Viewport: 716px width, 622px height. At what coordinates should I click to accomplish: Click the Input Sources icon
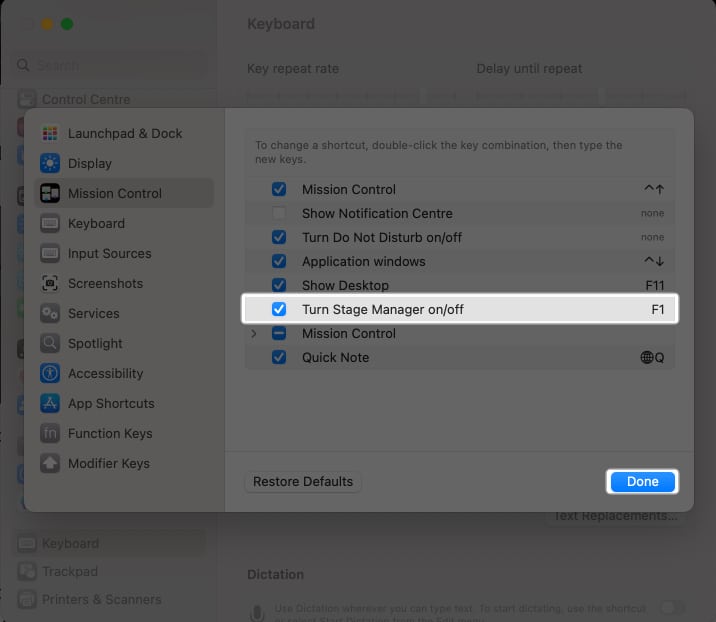50,253
